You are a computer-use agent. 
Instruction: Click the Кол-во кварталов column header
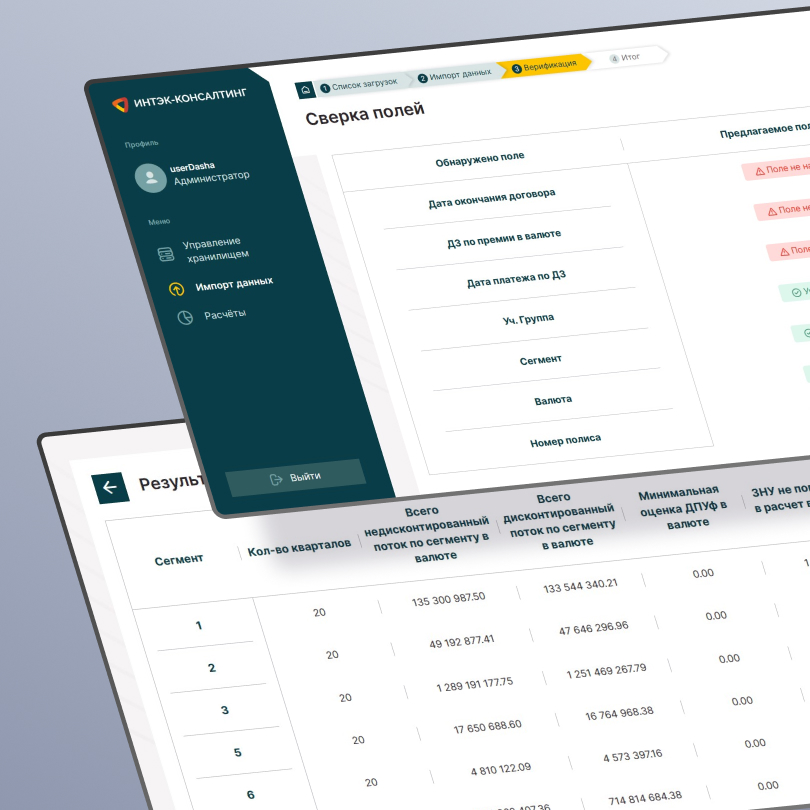[299, 548]
